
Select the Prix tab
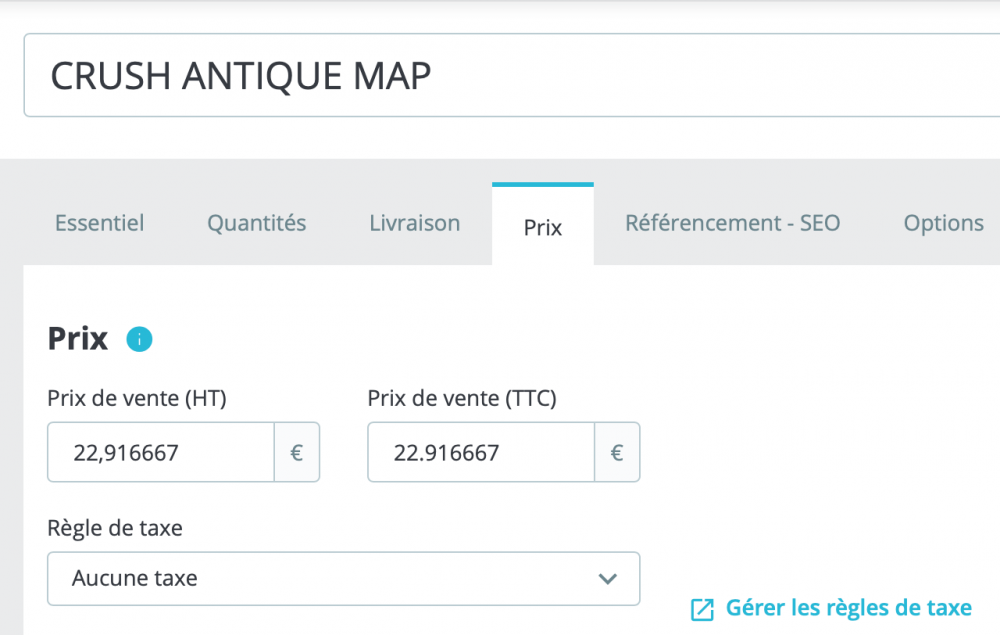[543, 228]
